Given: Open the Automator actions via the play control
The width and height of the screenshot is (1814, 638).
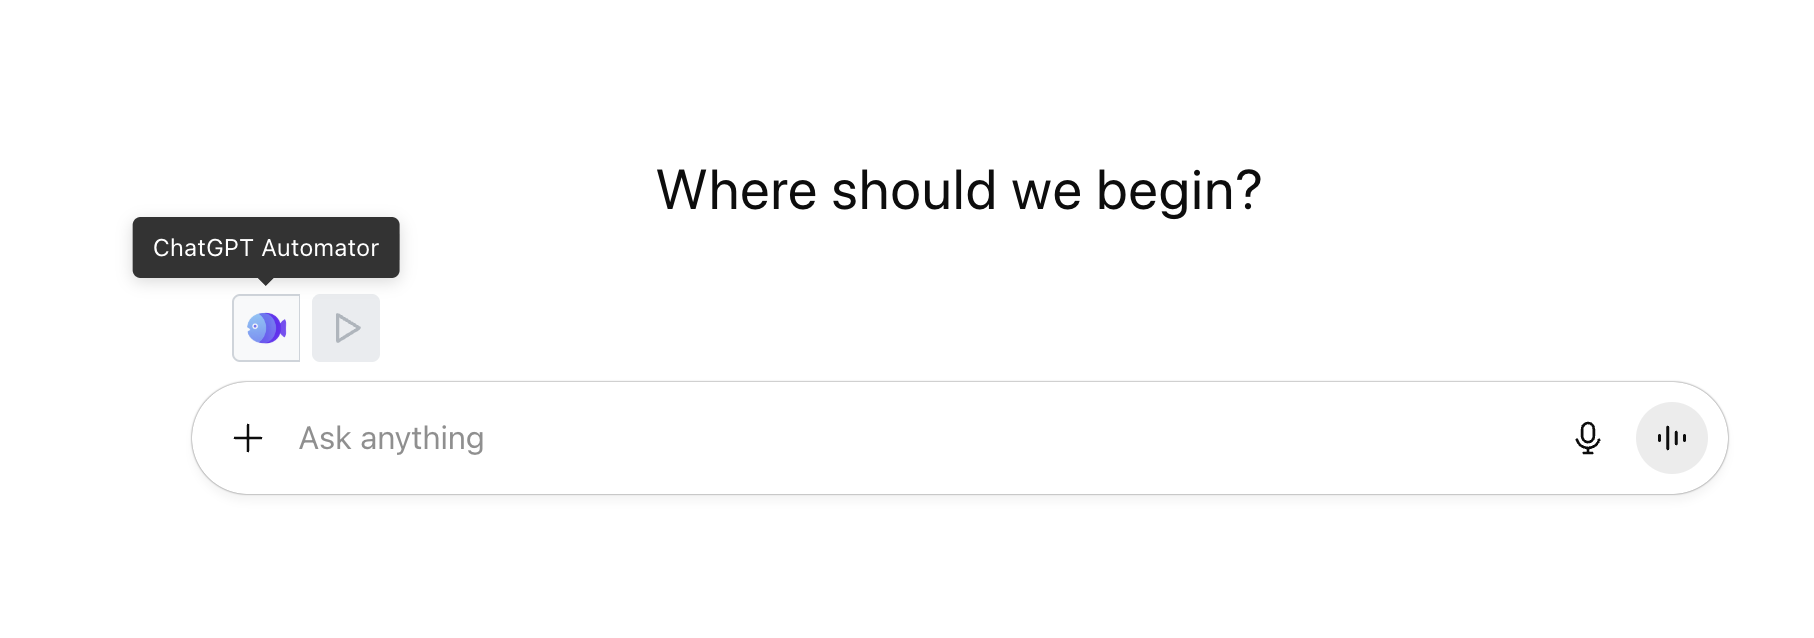Looking at the screenshot, I should pyautogui.click(x=346, y=327).
